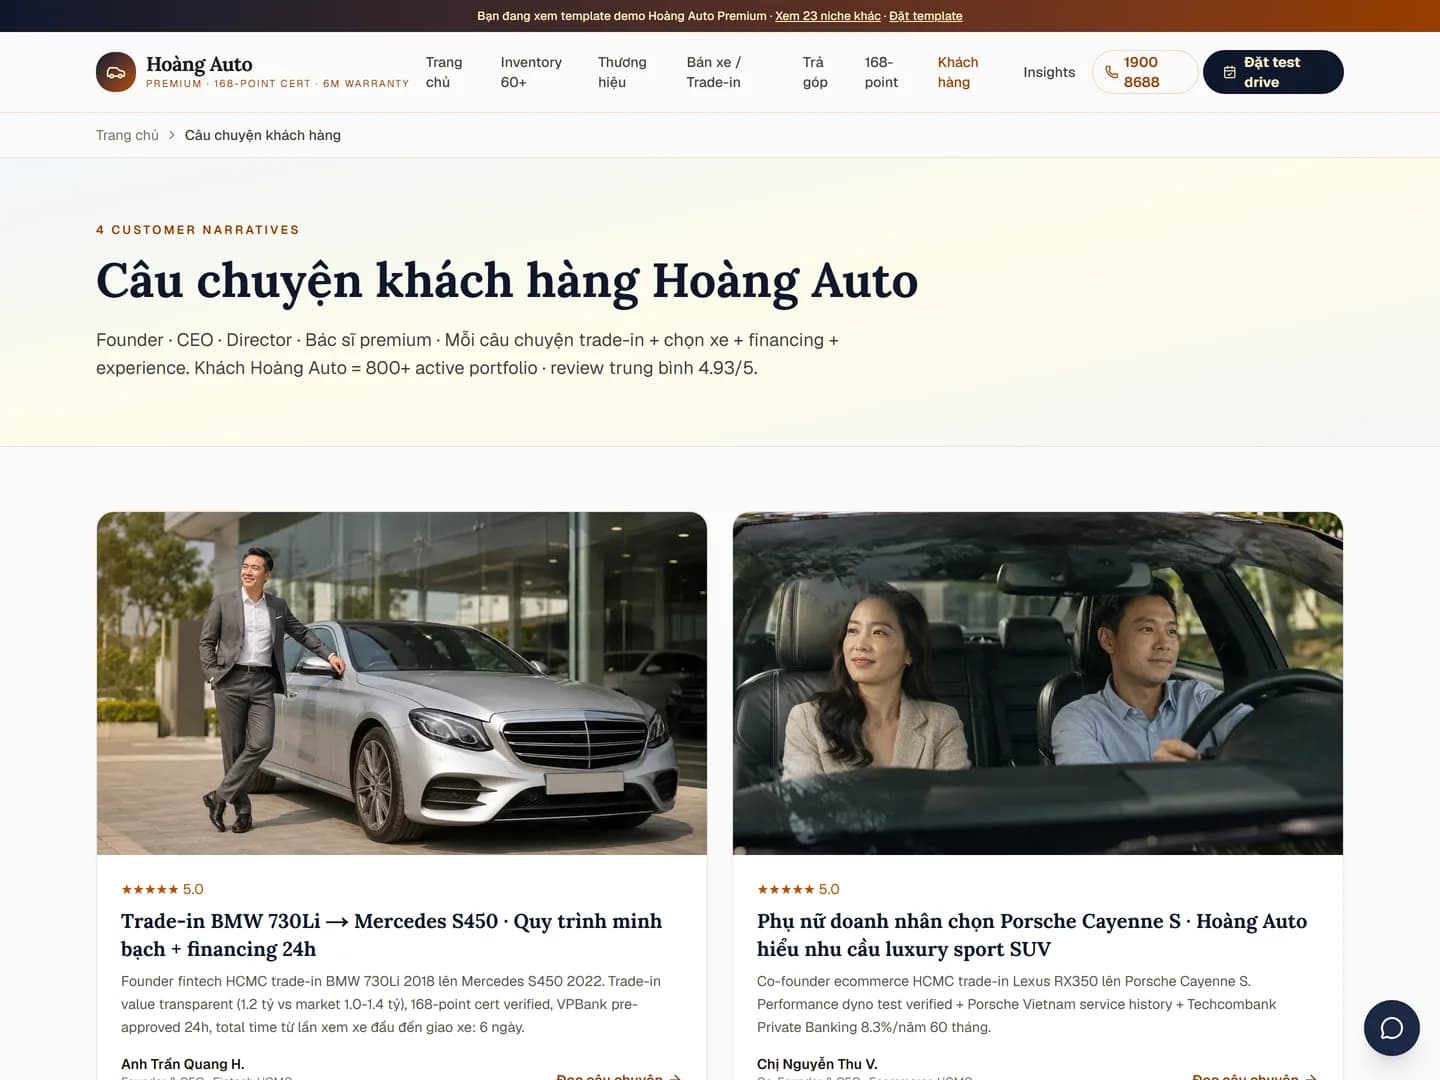The width and height of the screenshot is (1440, 1080).
Task: Click the phone icon beside 1900 8688
Action: [x=1111, y=72]
